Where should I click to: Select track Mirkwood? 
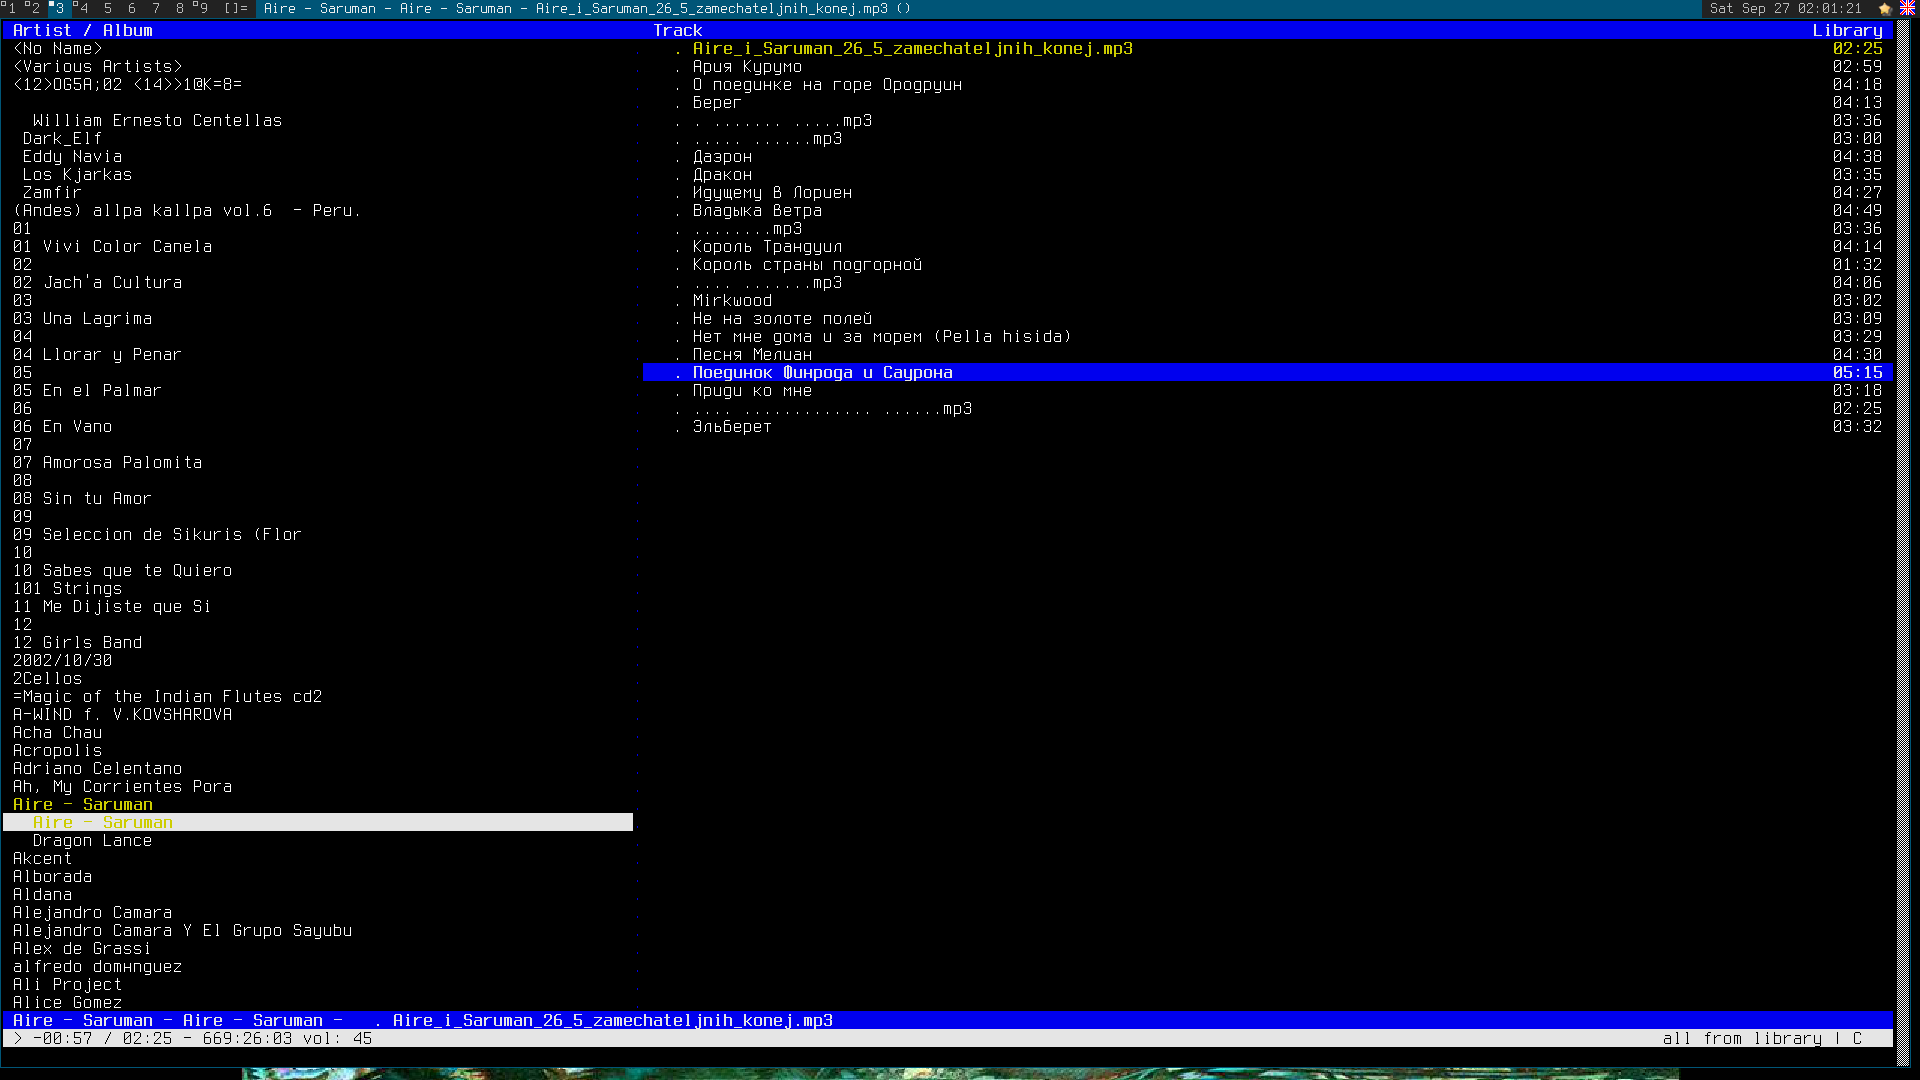pyautogui.click(x=732, y=301)
